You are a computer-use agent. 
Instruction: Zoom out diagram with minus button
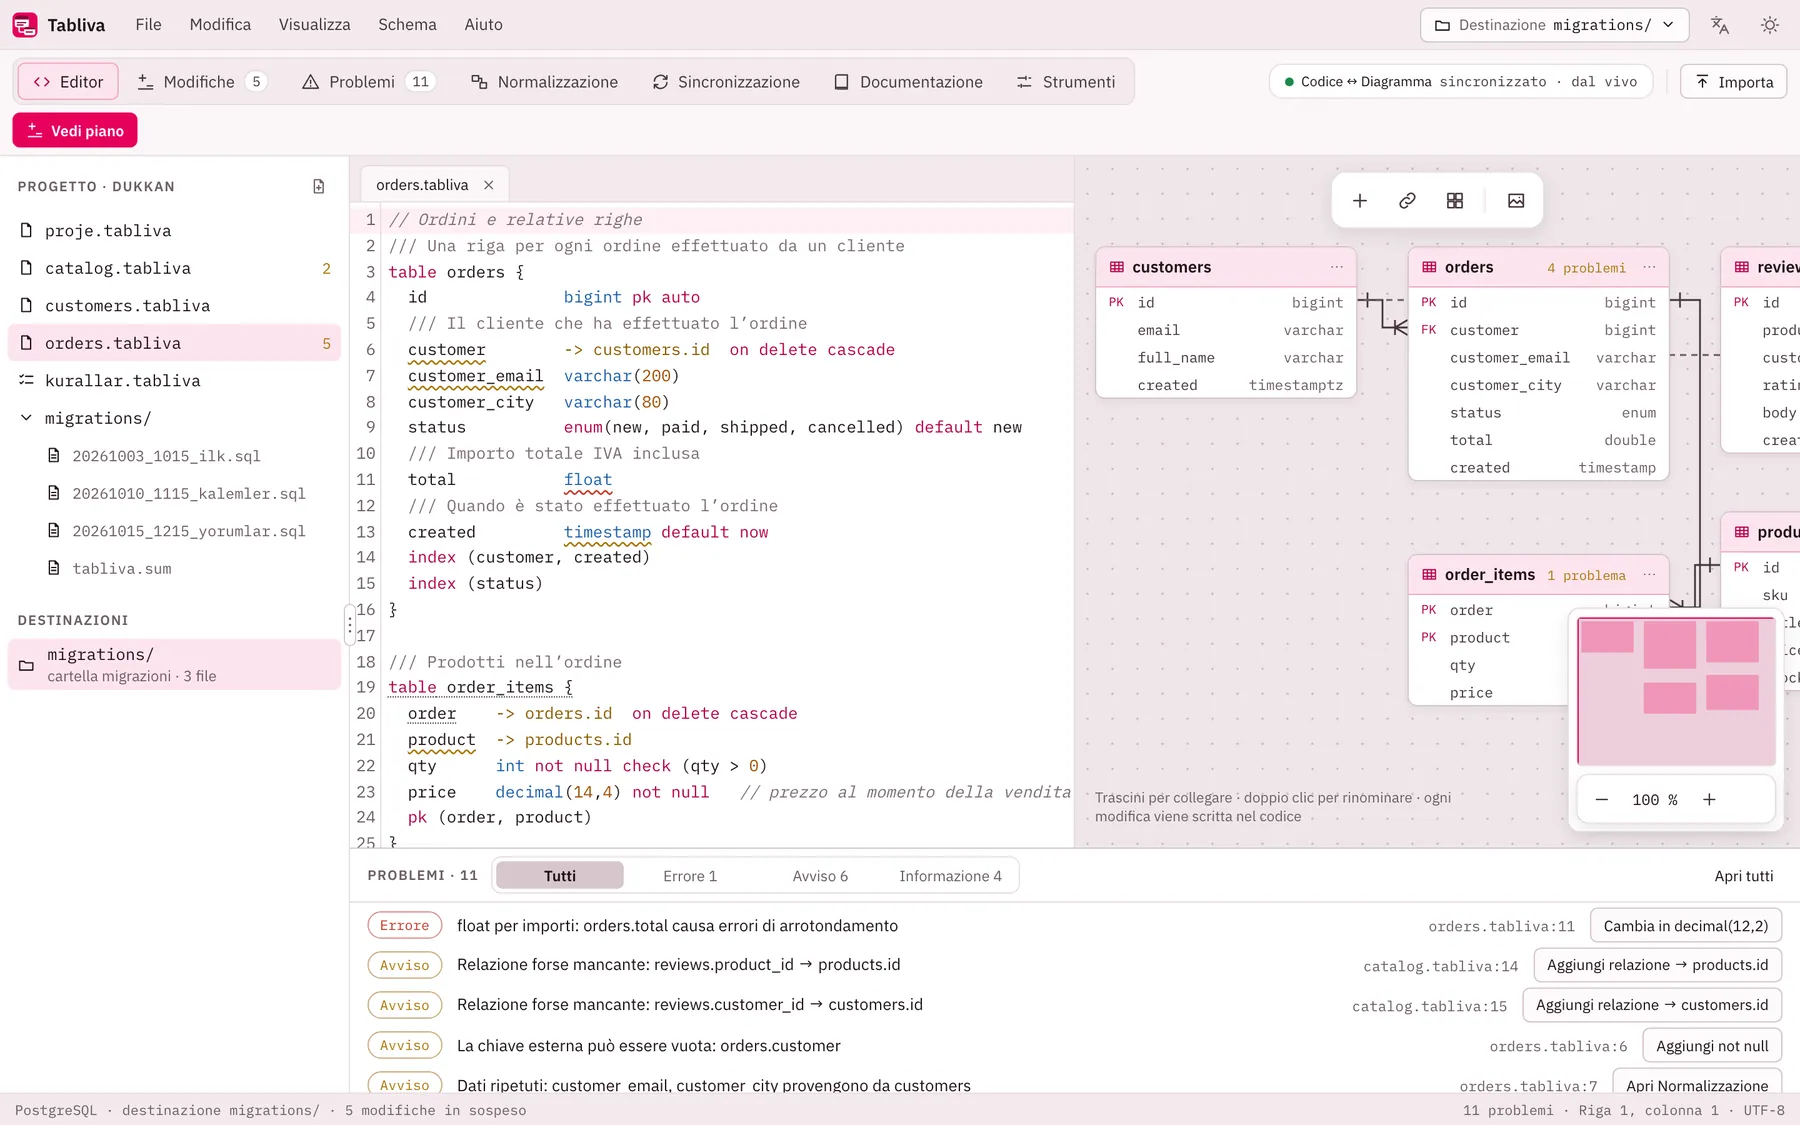click(1602, 800)
